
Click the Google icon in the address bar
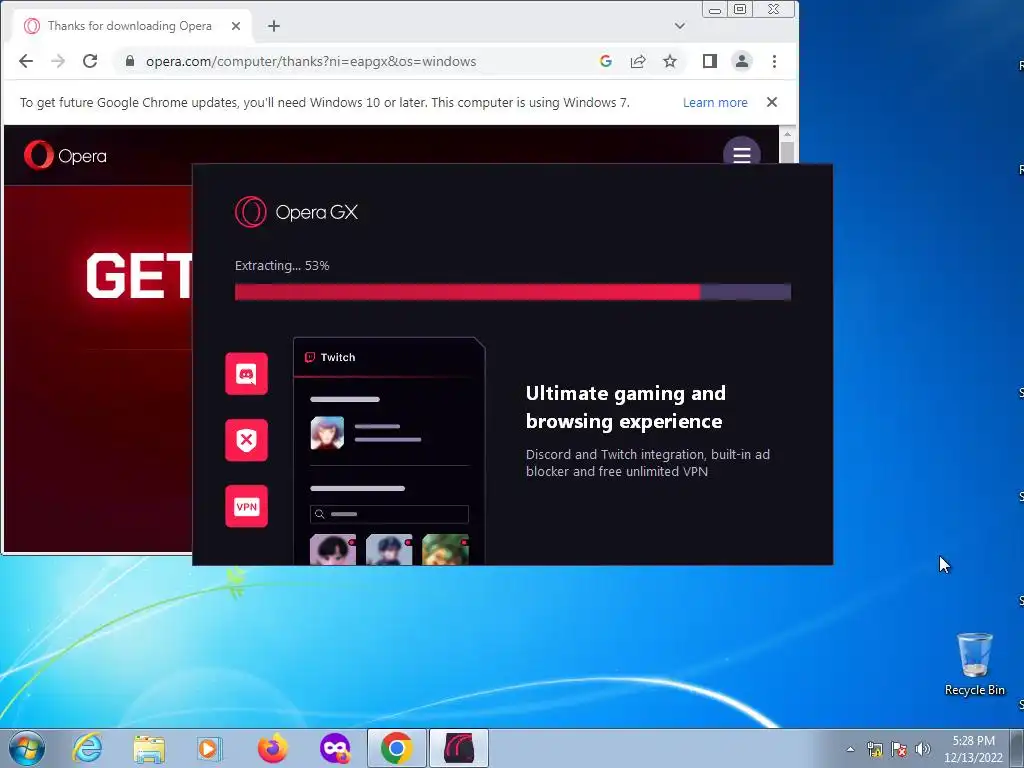[606, 61]
